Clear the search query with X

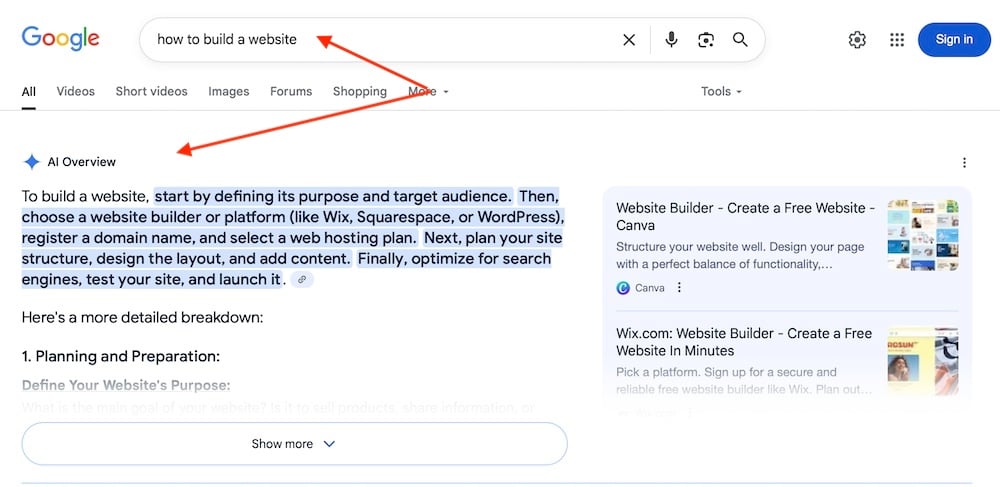629,40
